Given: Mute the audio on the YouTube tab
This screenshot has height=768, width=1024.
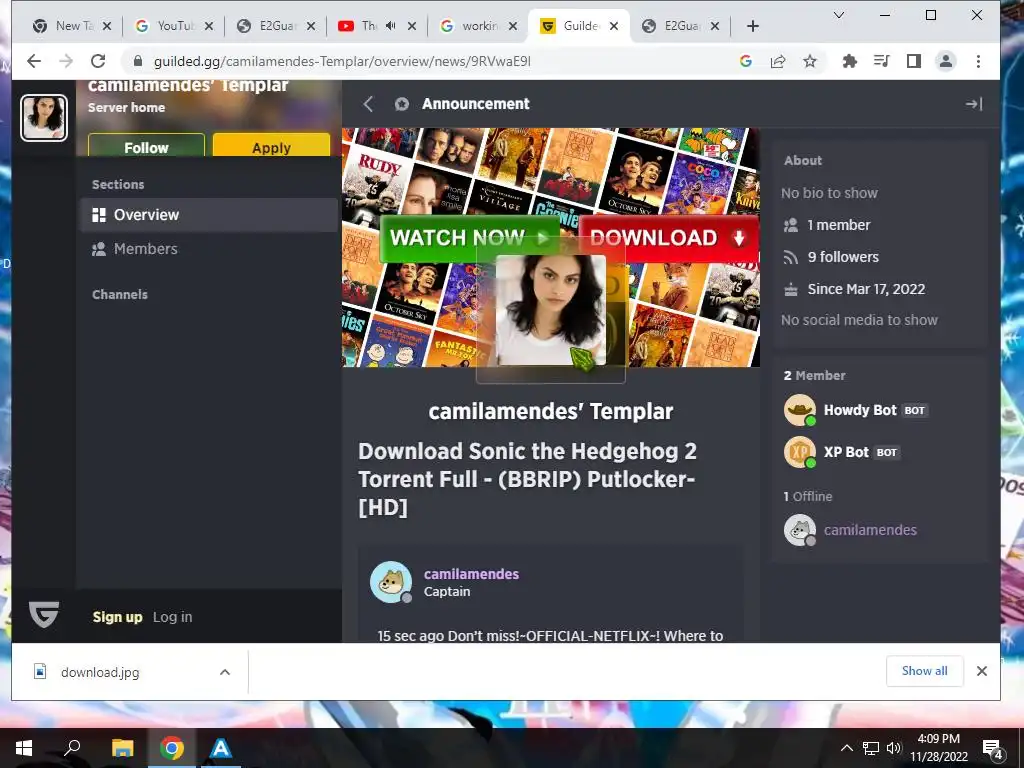Looking at the screenshot, I should click(391, 26).
